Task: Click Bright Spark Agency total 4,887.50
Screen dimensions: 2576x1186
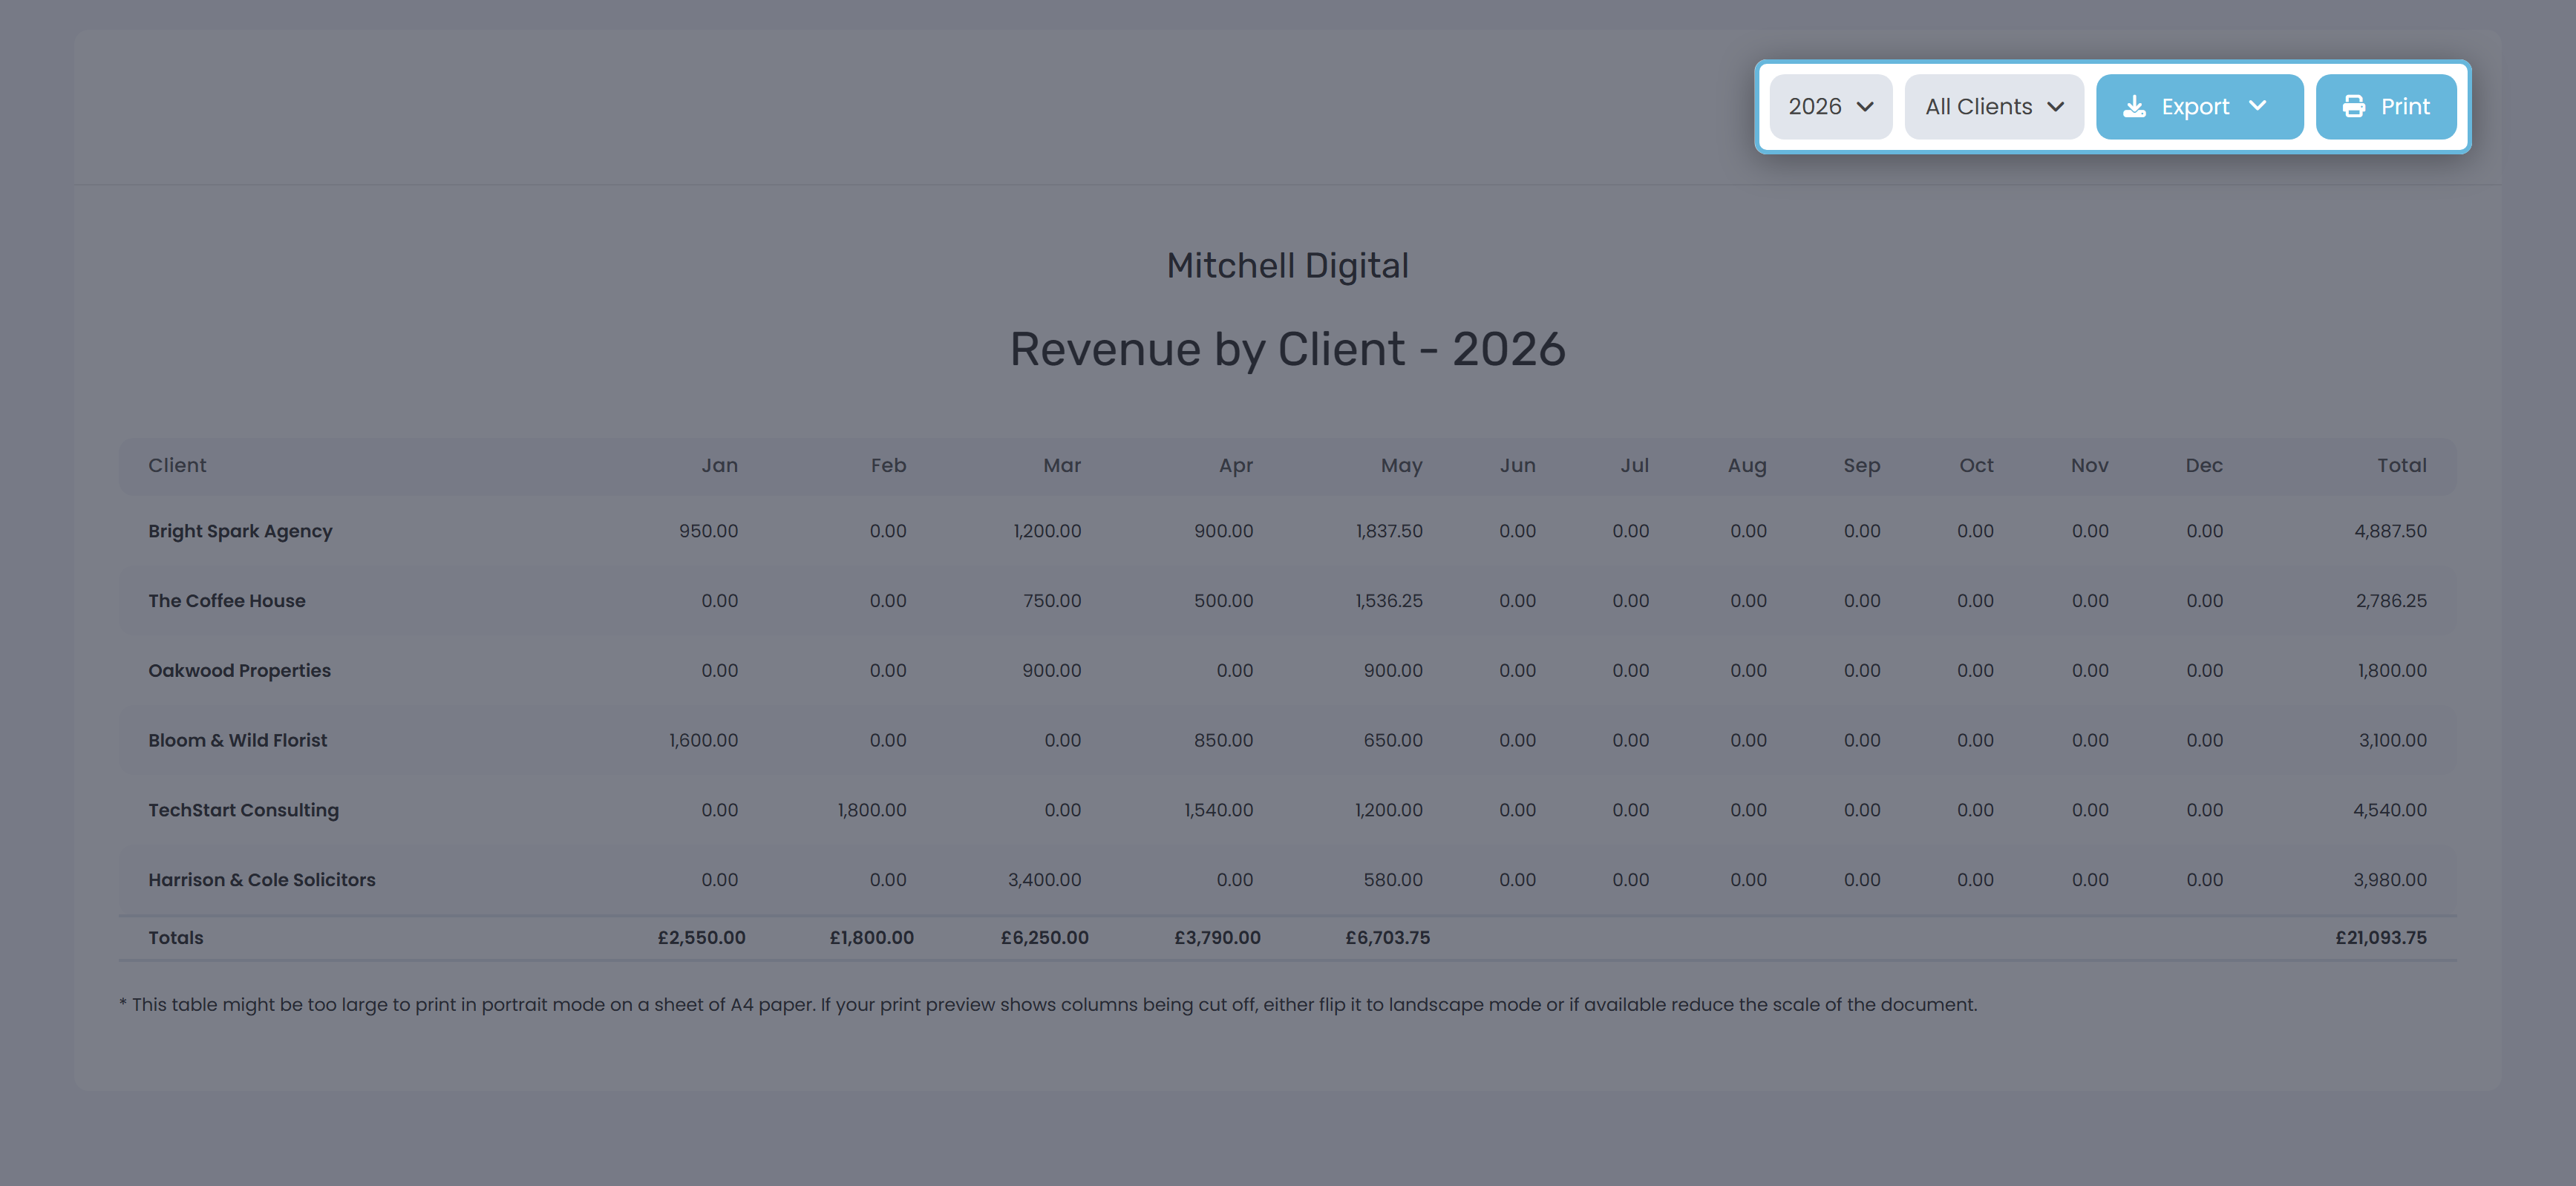Action: tap(2390, 531)
